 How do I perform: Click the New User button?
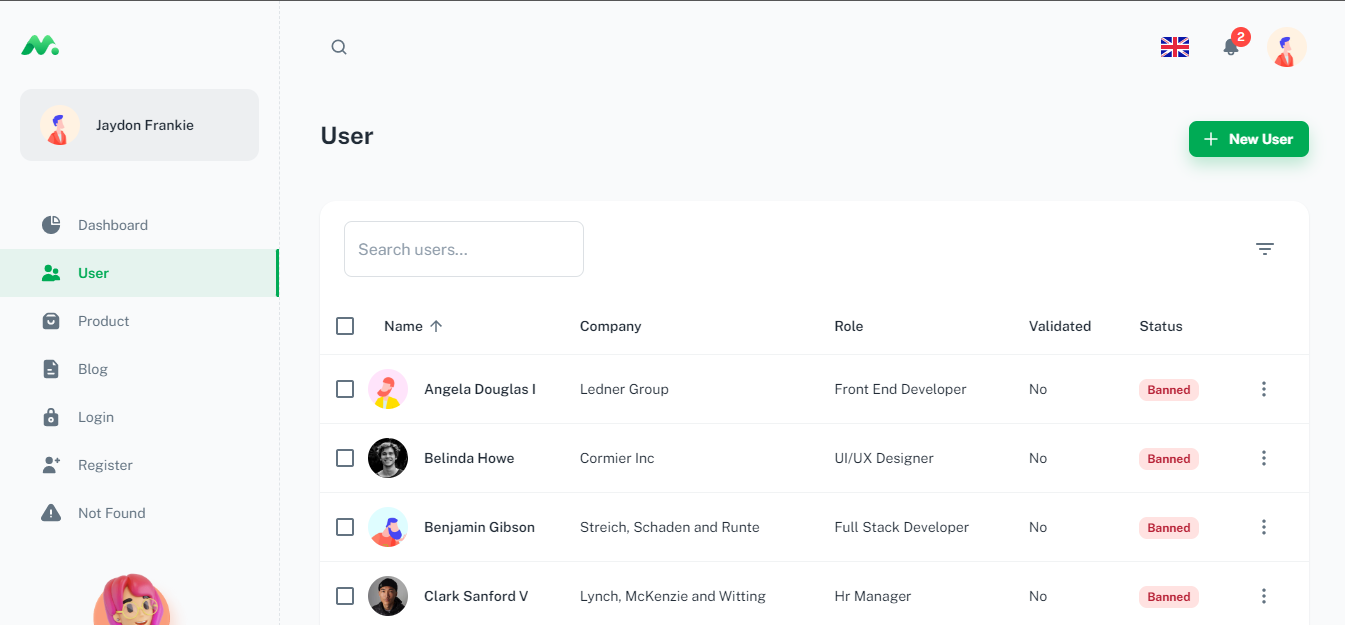(1249, 139)
